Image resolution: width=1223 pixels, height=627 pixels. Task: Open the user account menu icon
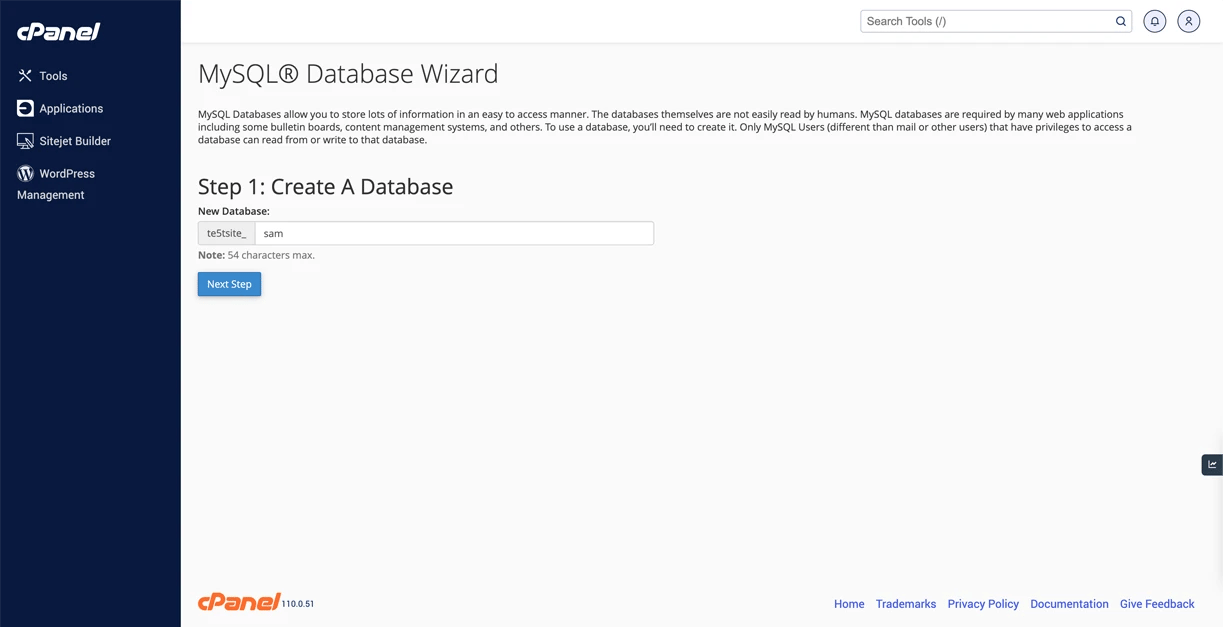click(1189, 21)
